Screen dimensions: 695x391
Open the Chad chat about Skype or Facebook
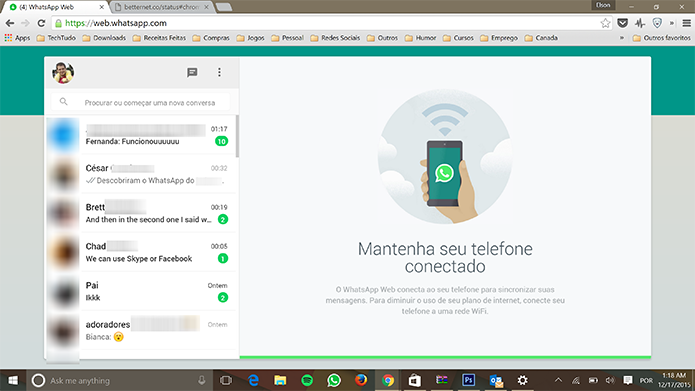coord(141,252)
